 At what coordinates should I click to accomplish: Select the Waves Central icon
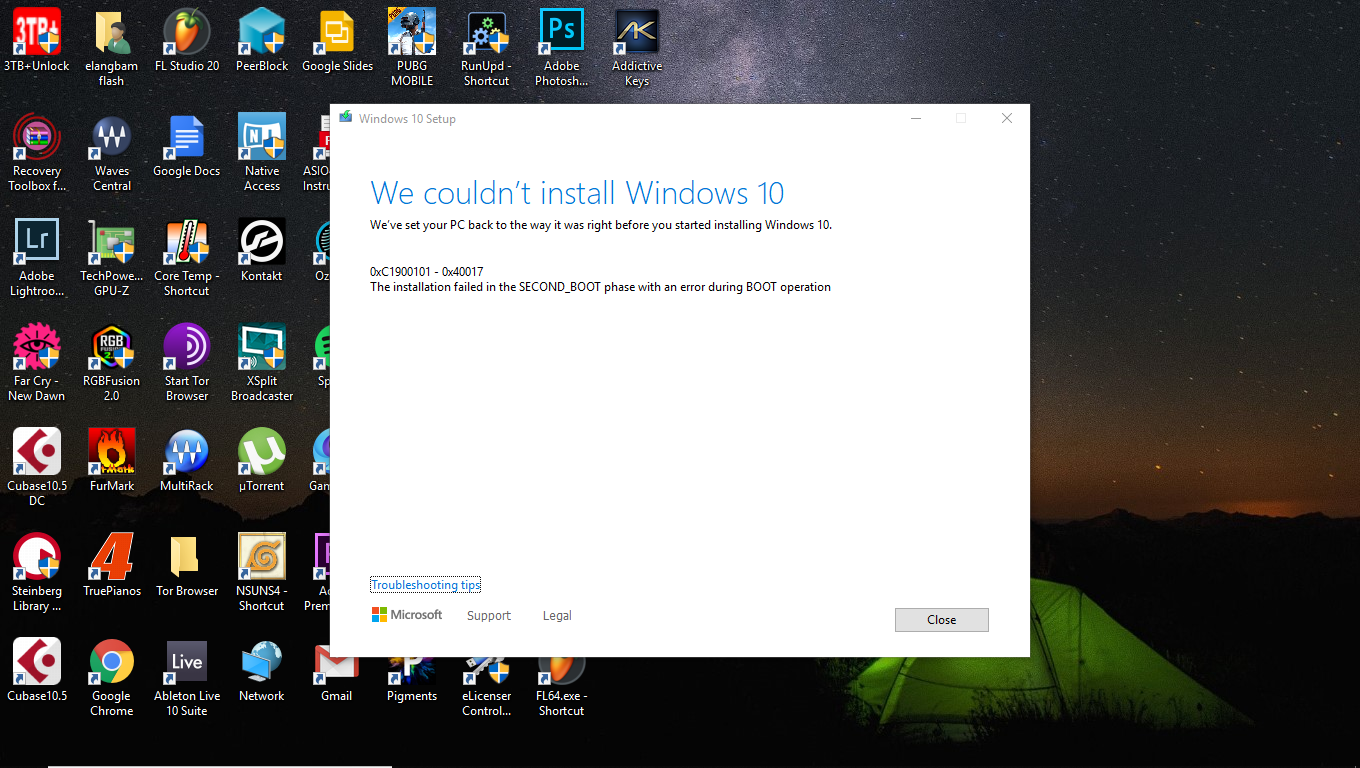coord(112,153)
